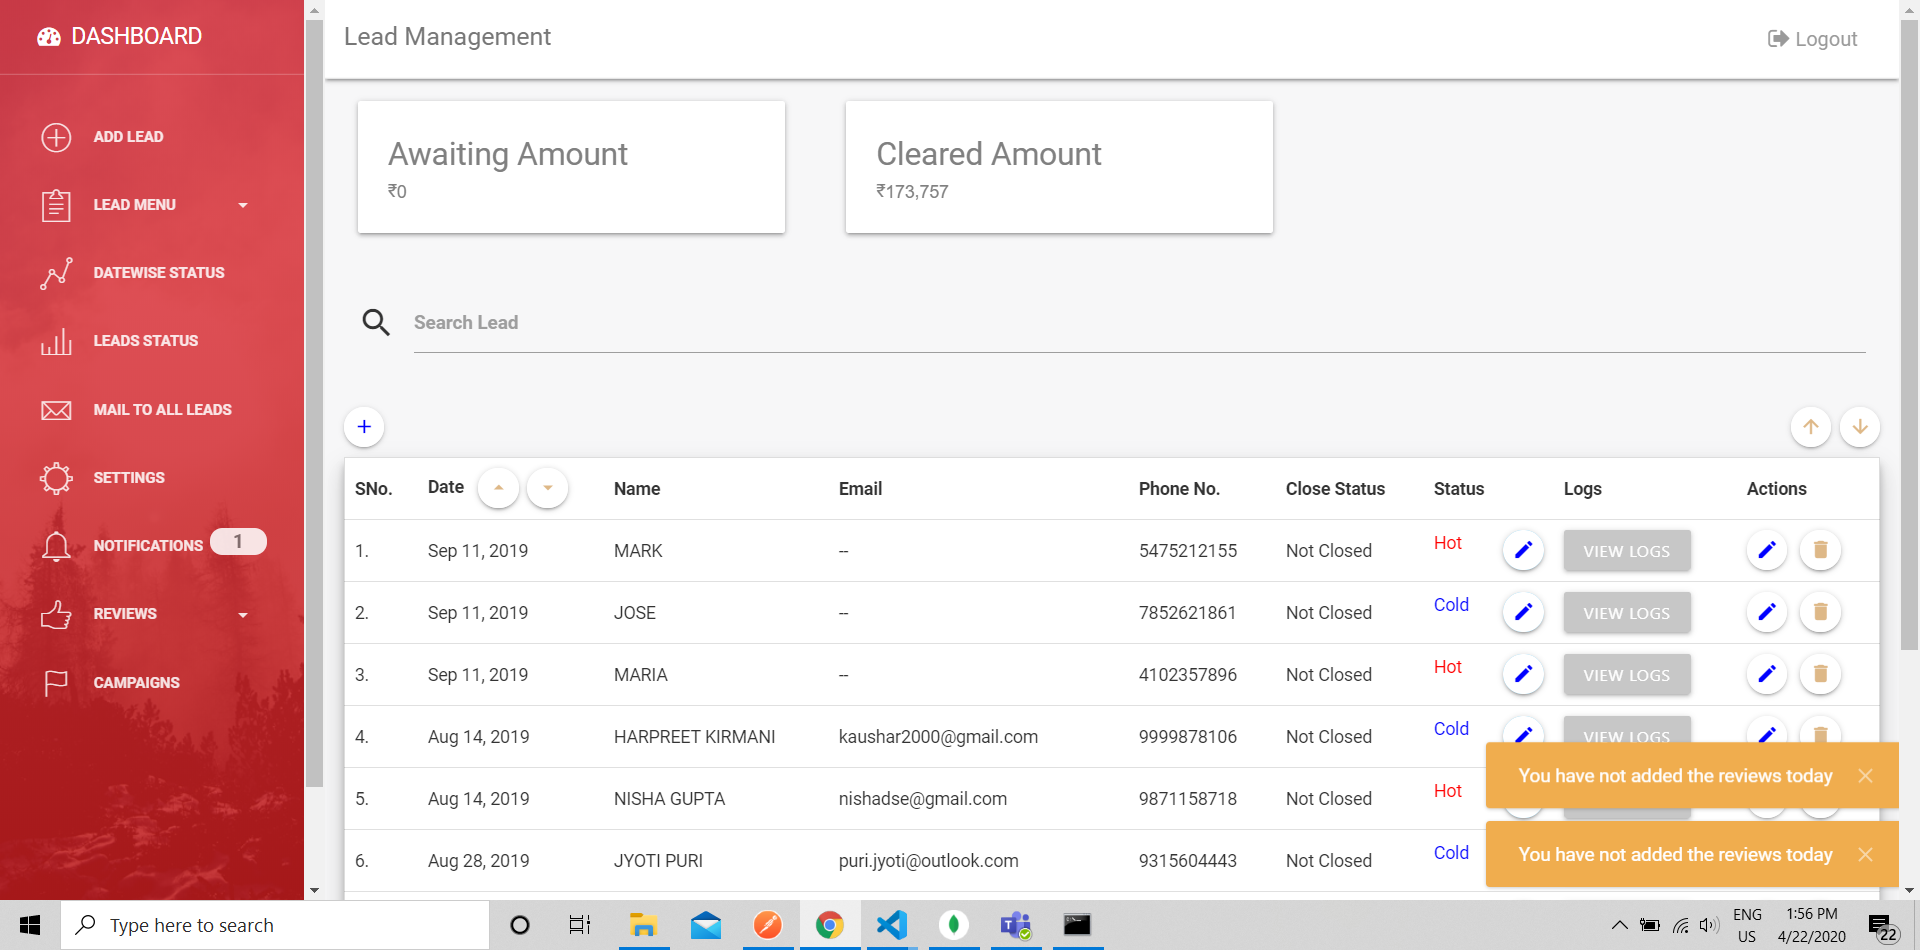This screenshot has width=1920, height=950.
Task: Click the DASHBOARD title link
Action: pos(136,37)
